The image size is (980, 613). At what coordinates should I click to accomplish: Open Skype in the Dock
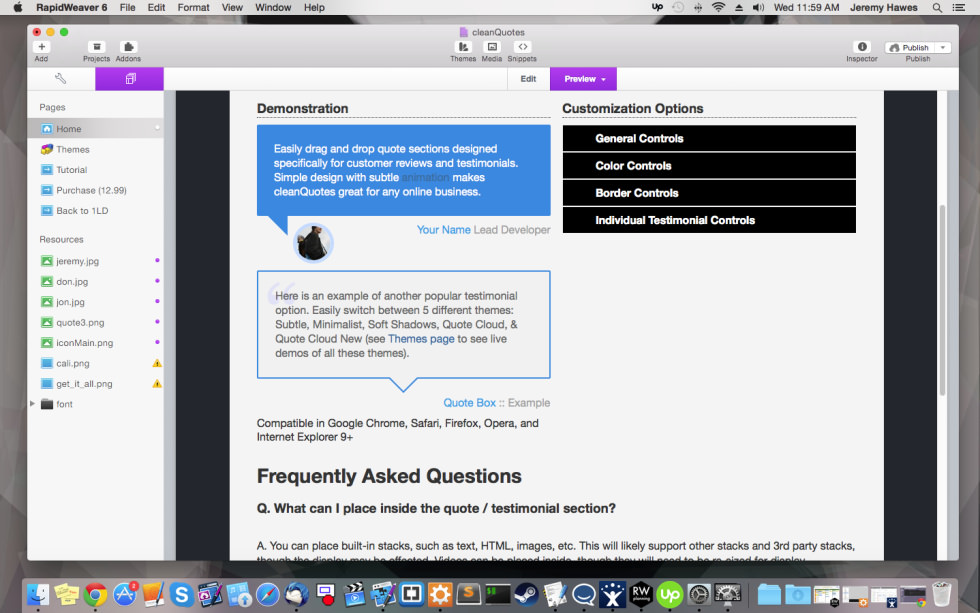(x=181, y=594)
